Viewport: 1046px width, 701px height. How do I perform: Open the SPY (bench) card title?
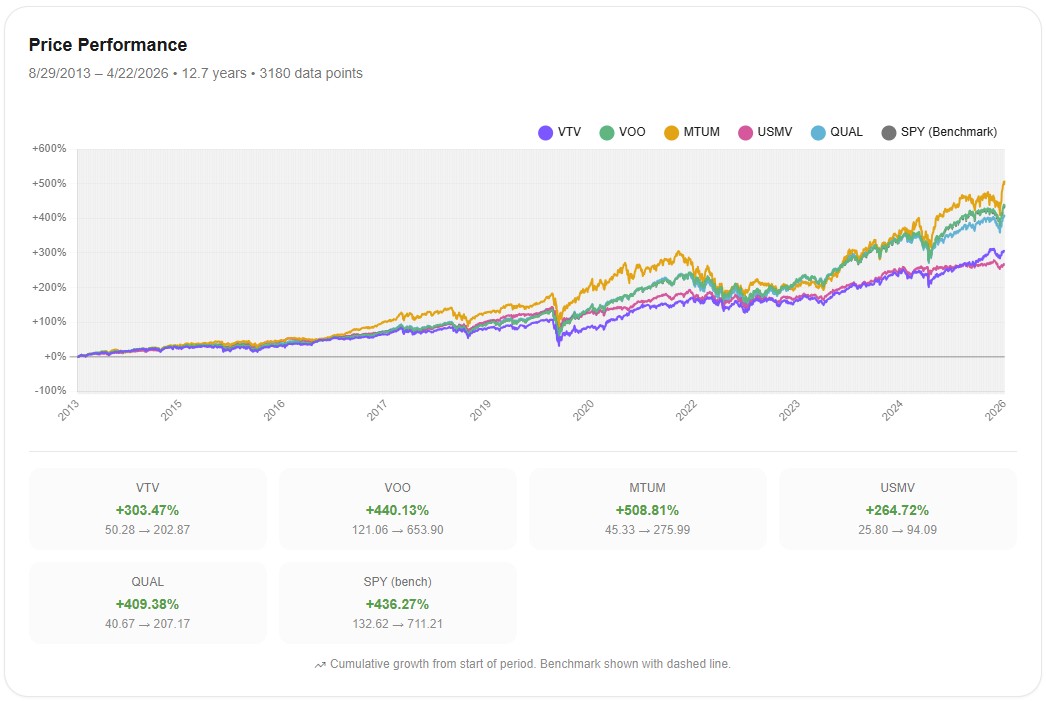click(398, 582)
